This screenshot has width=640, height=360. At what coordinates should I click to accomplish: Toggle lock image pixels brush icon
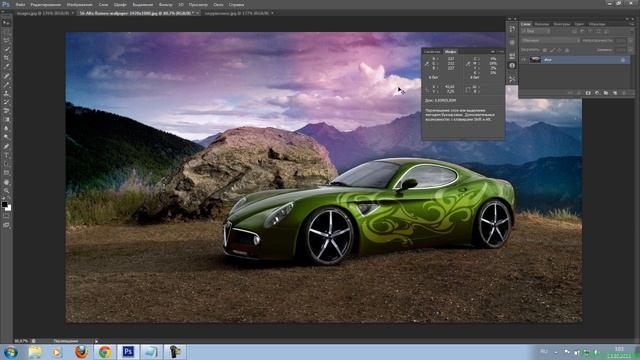click(x=552, y=50)
